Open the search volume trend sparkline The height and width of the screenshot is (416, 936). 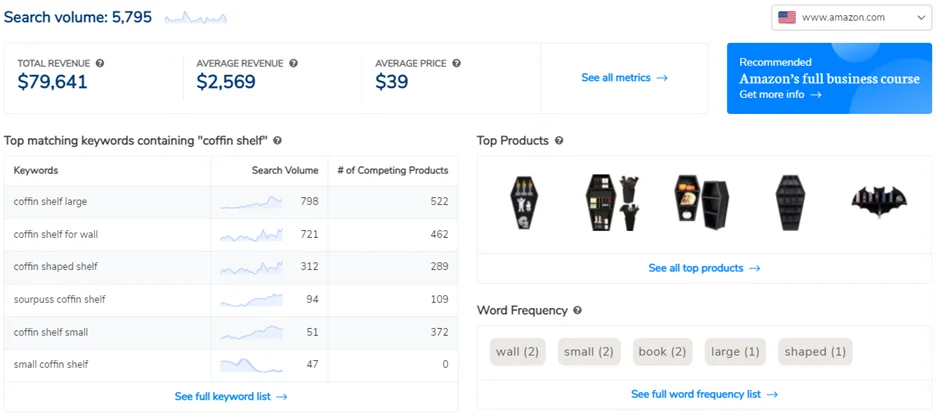(196, 18)
